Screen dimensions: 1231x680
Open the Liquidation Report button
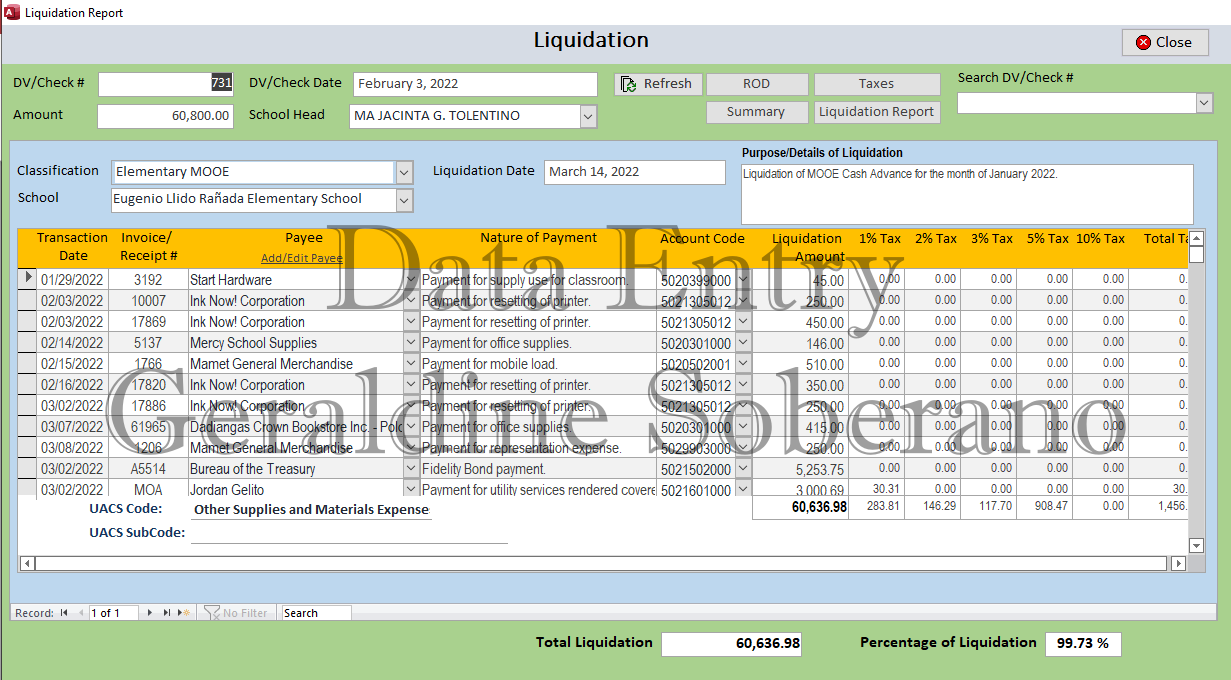click(876, 112)
